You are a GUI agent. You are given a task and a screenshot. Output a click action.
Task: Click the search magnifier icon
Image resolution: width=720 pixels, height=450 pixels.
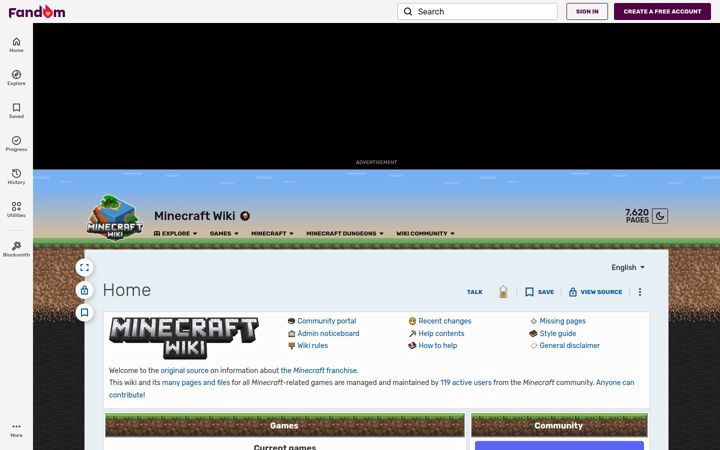pos(408,11)
